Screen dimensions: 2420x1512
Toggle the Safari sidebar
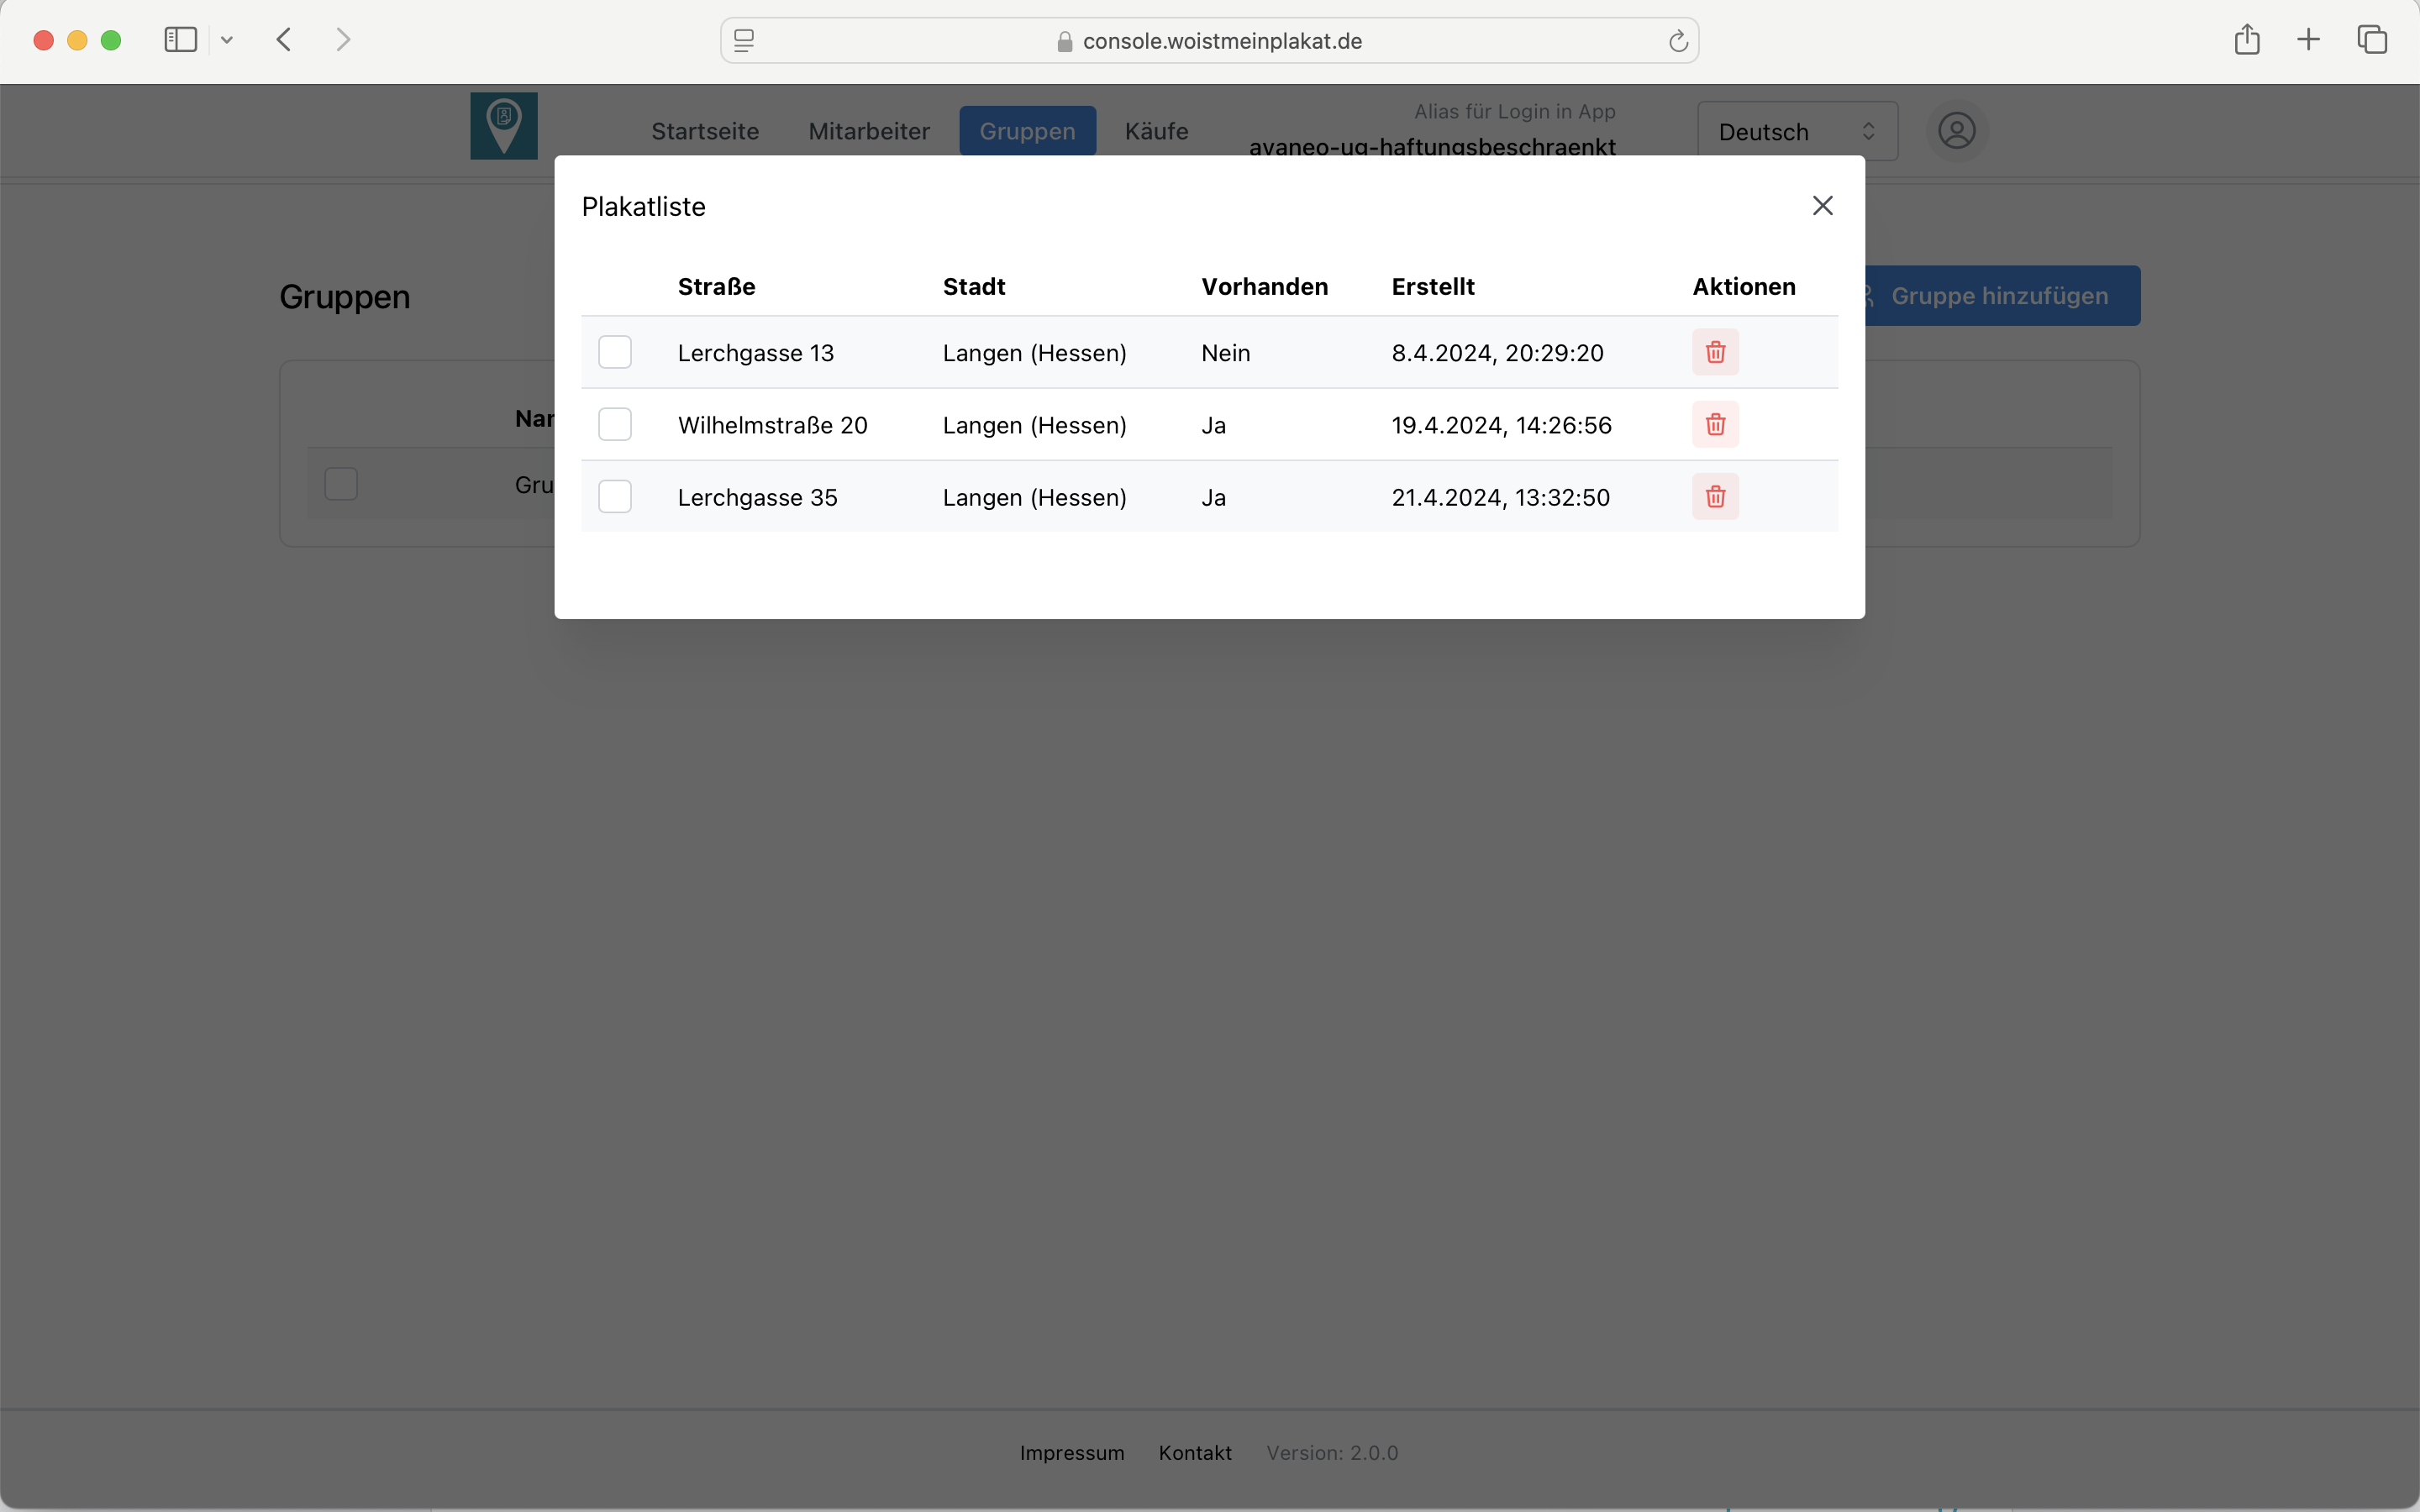[181, 40]
